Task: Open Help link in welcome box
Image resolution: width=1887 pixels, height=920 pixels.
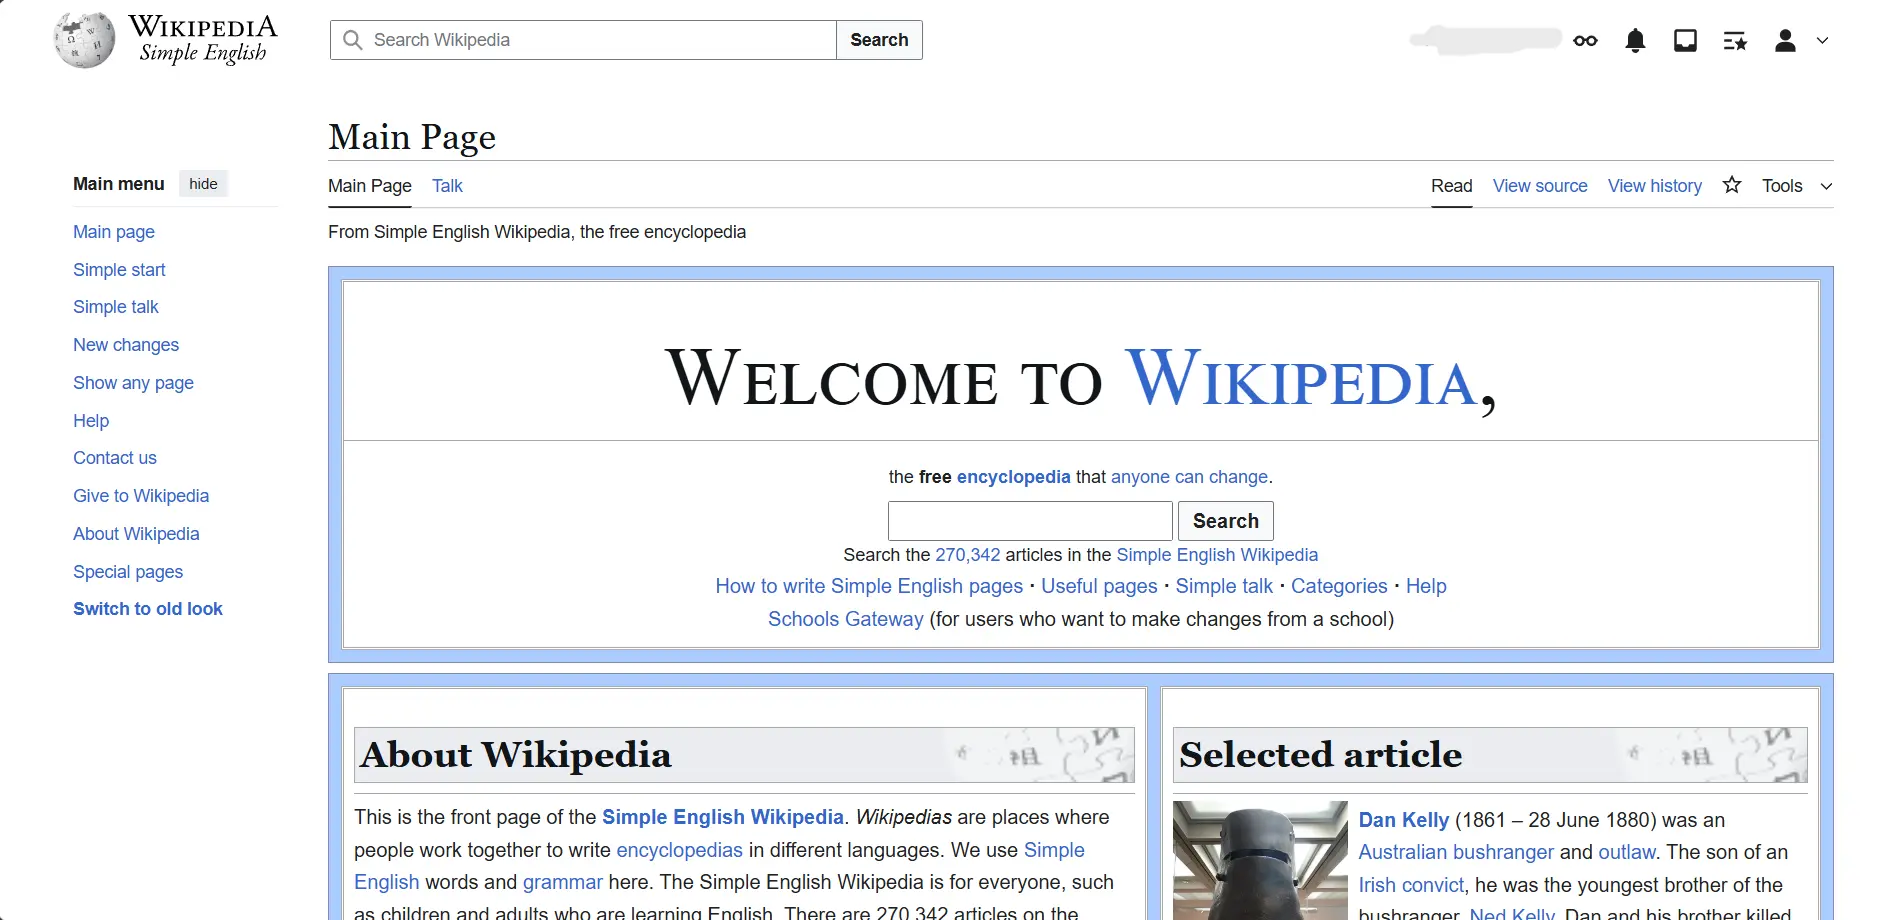Action: click(x=1426, y=586)
